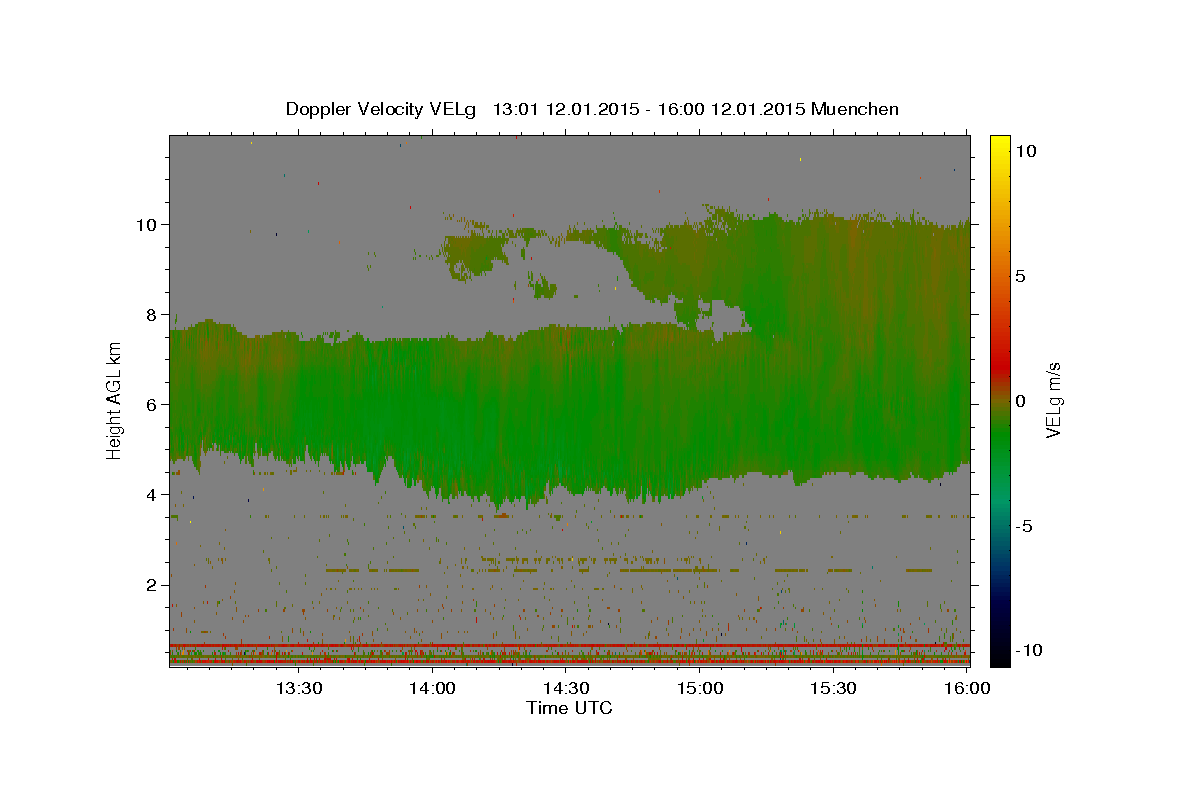Click the height tick label 4
This screenshot has height=800, width=1200.
[x=153, y=495]
